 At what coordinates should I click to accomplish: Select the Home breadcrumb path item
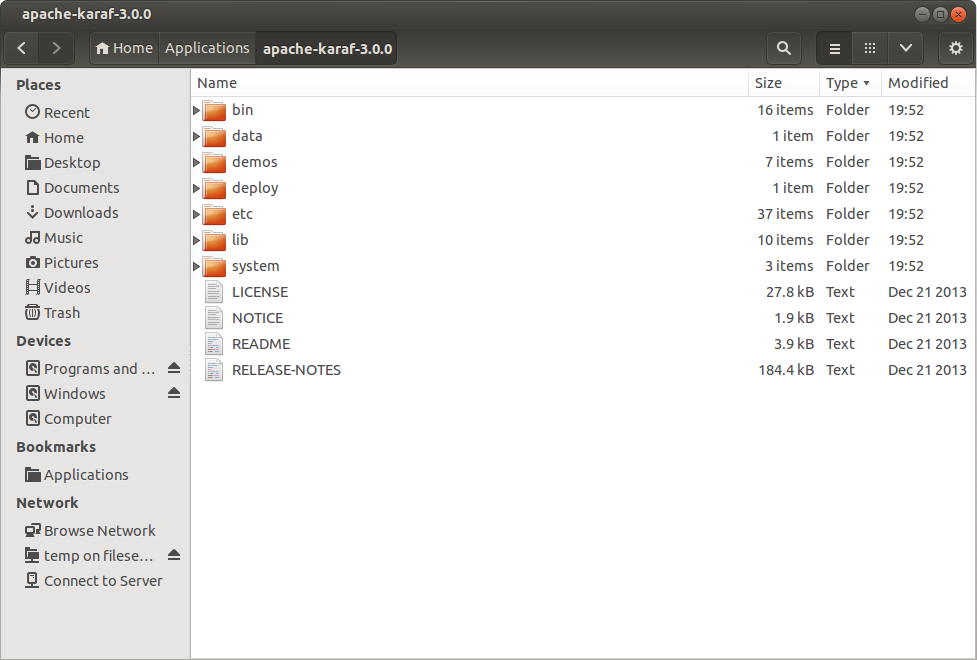(123, 47)
